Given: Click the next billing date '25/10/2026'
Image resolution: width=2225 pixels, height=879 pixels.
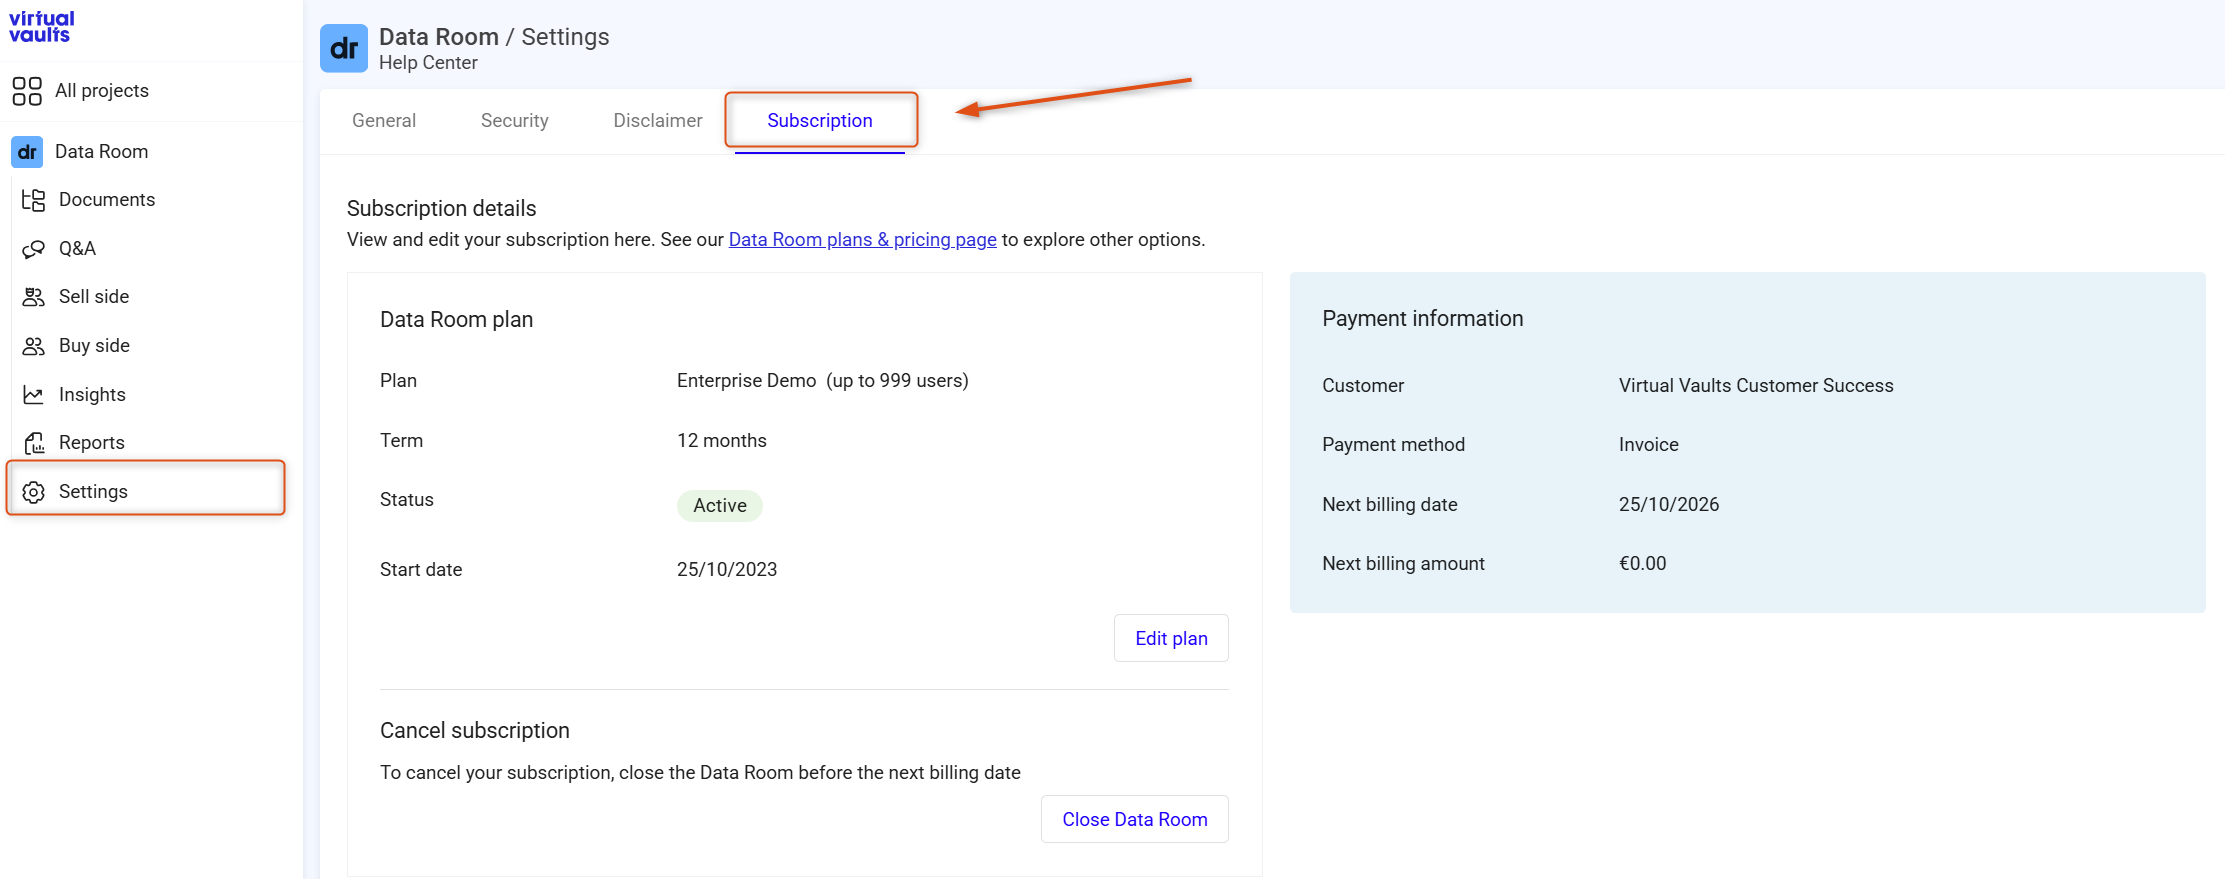Looking at the screenshot, I should (x=1669, y=505).
